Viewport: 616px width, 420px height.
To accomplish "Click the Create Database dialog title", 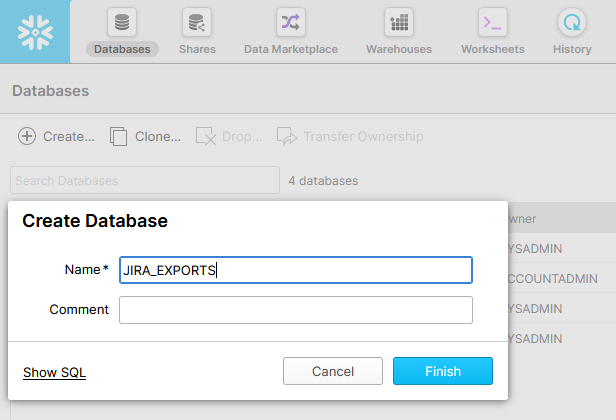I will coord(95,221).
